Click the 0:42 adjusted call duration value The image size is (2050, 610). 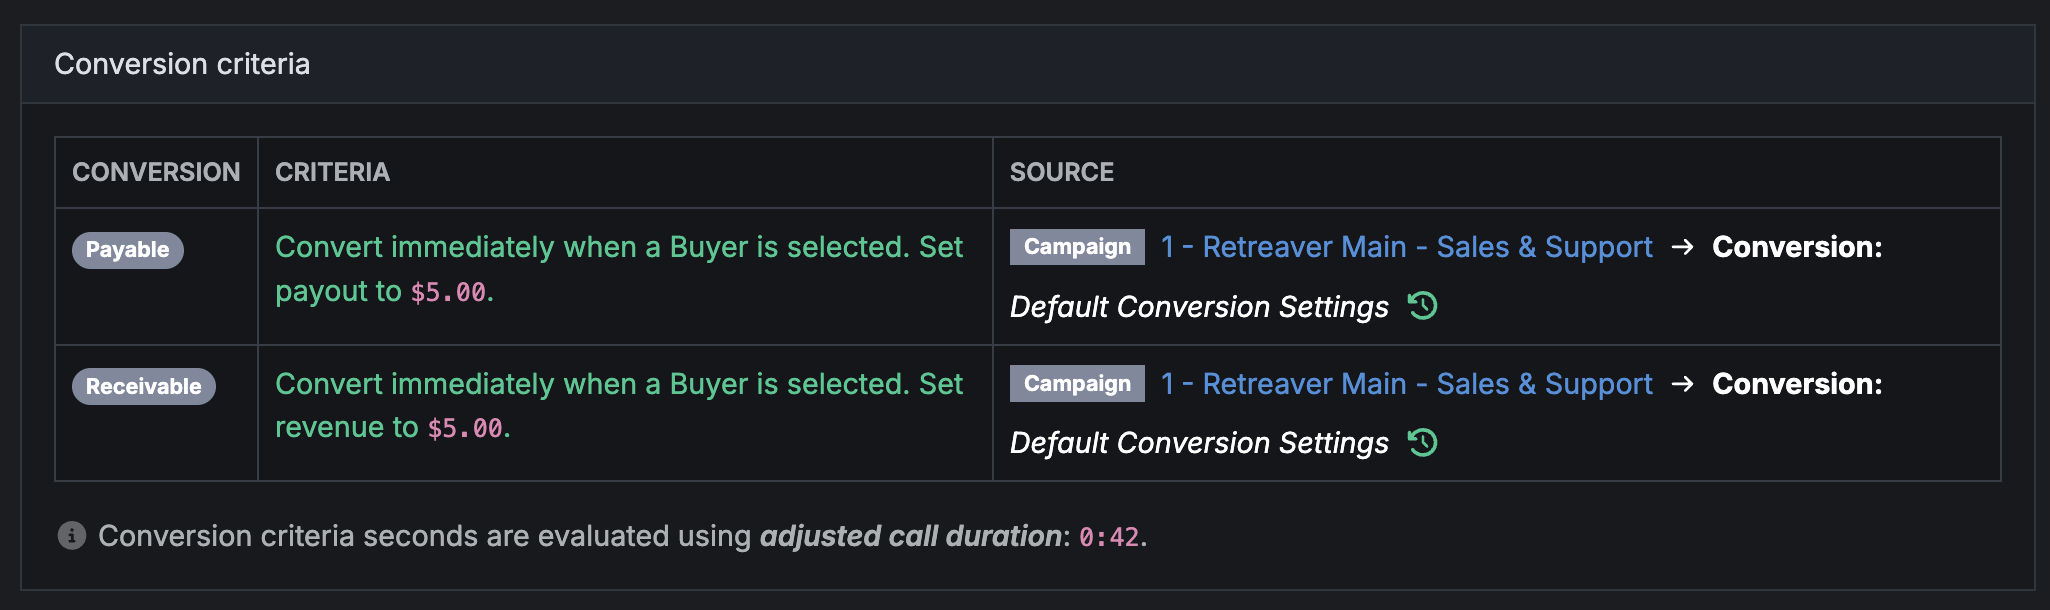[x=1109, y=537]
